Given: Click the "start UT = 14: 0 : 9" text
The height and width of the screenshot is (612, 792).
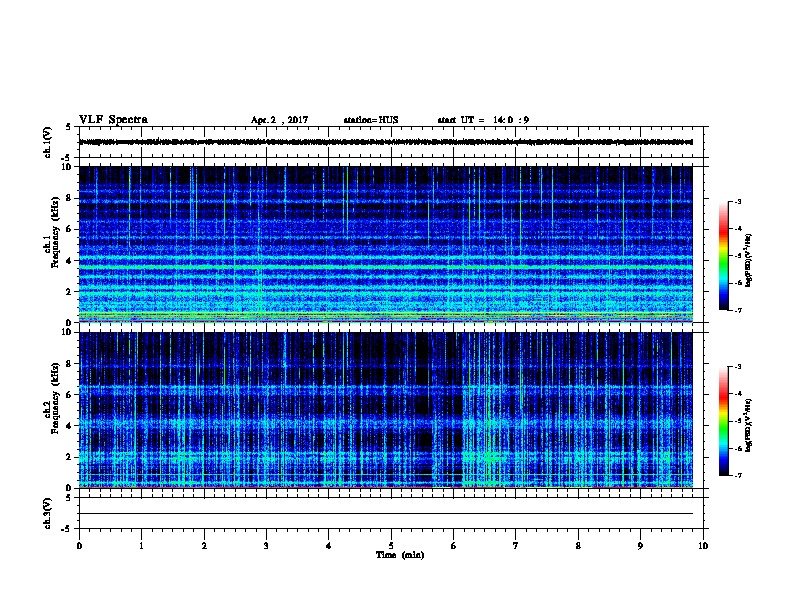Looking at the screenshot, I should (x=483, y=120).
